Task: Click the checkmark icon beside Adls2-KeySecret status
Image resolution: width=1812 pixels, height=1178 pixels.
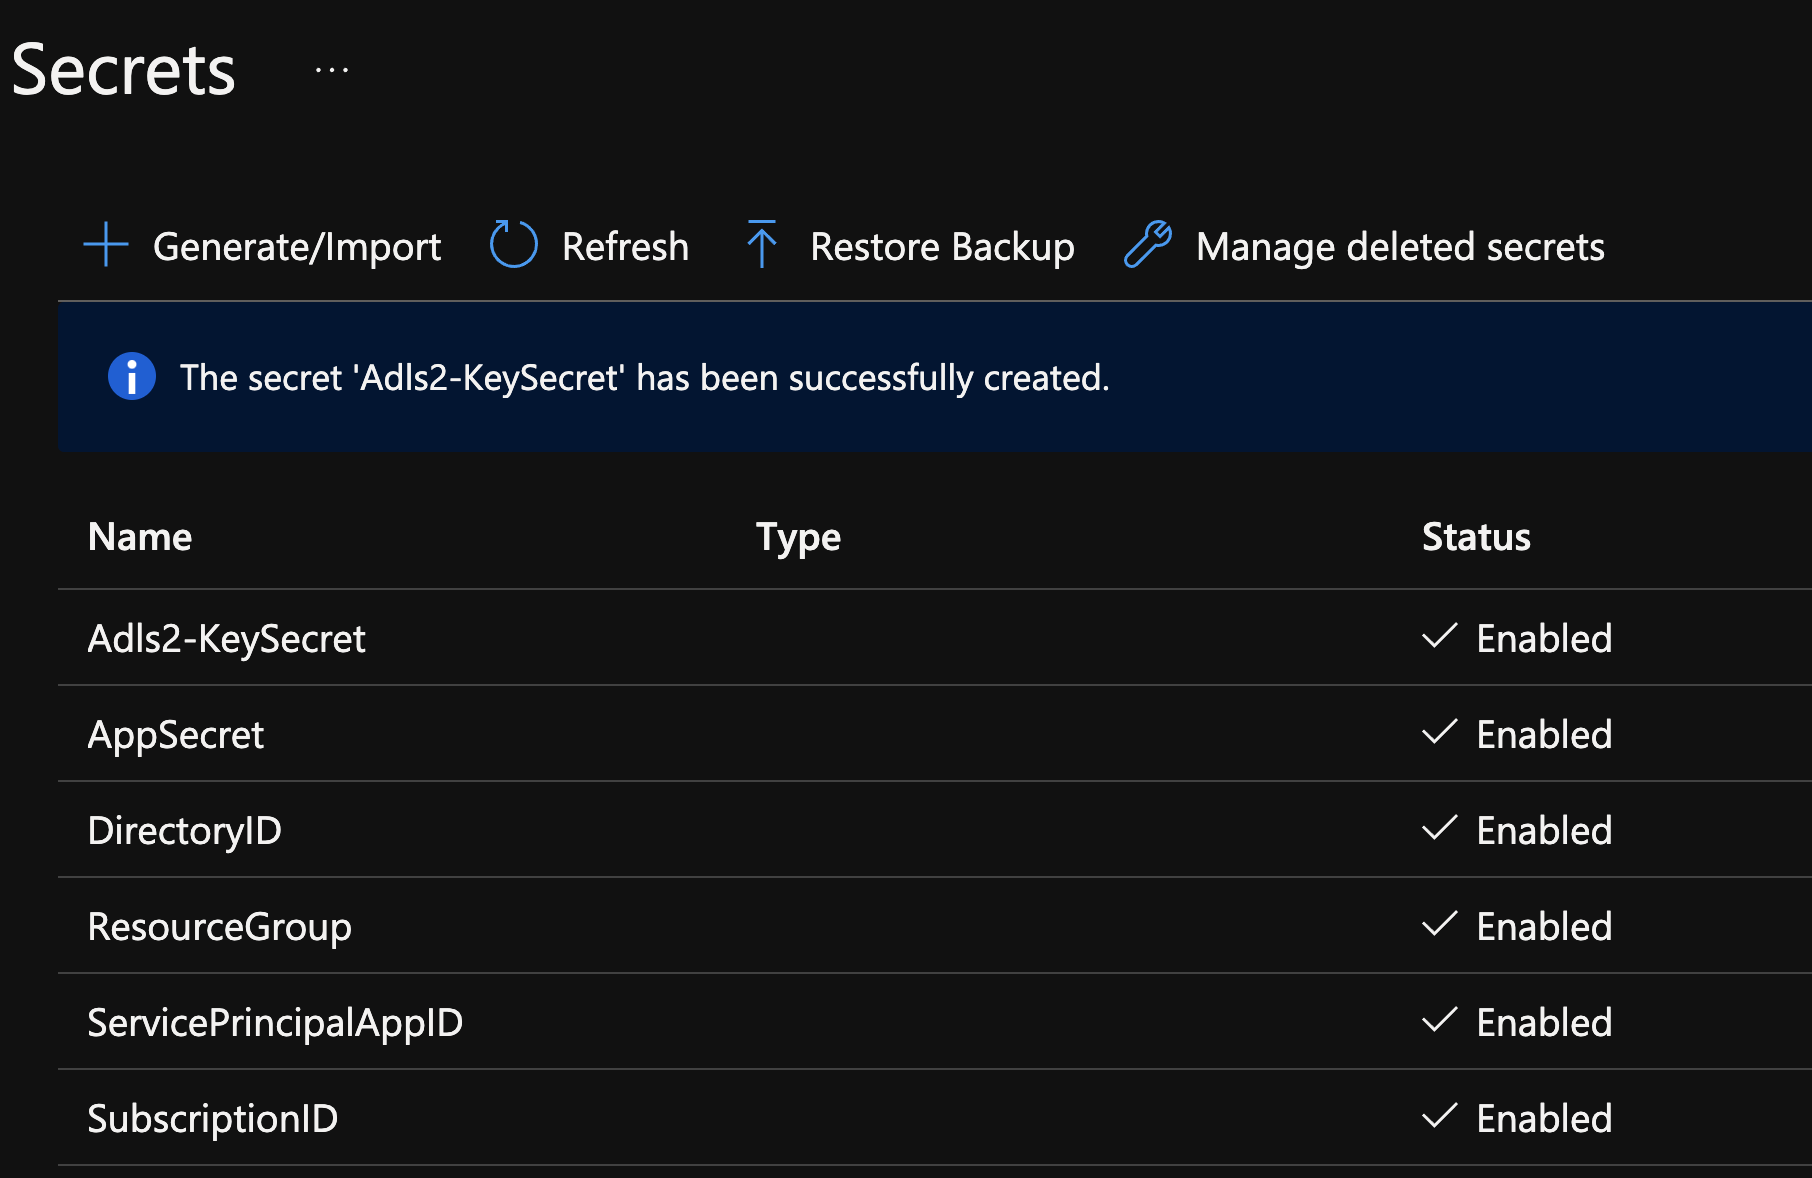Action: pos(1439,637)
